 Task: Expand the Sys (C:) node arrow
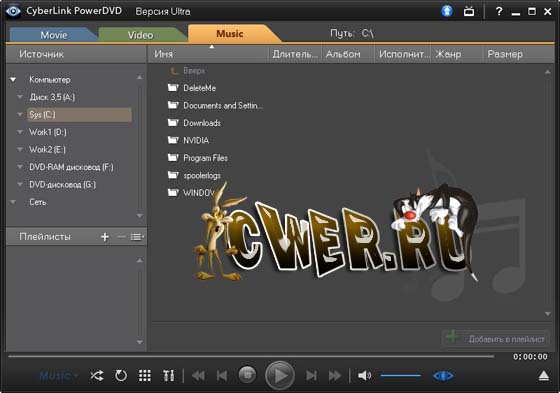coord(20,114)
